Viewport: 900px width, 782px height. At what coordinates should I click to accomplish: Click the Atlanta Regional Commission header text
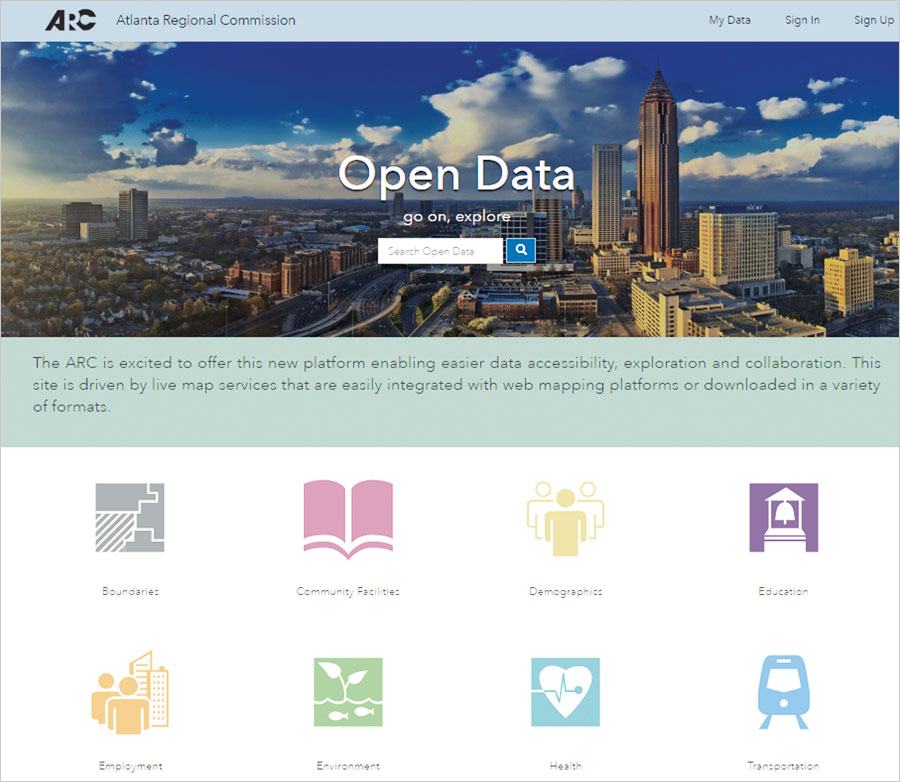click(205, 19)
